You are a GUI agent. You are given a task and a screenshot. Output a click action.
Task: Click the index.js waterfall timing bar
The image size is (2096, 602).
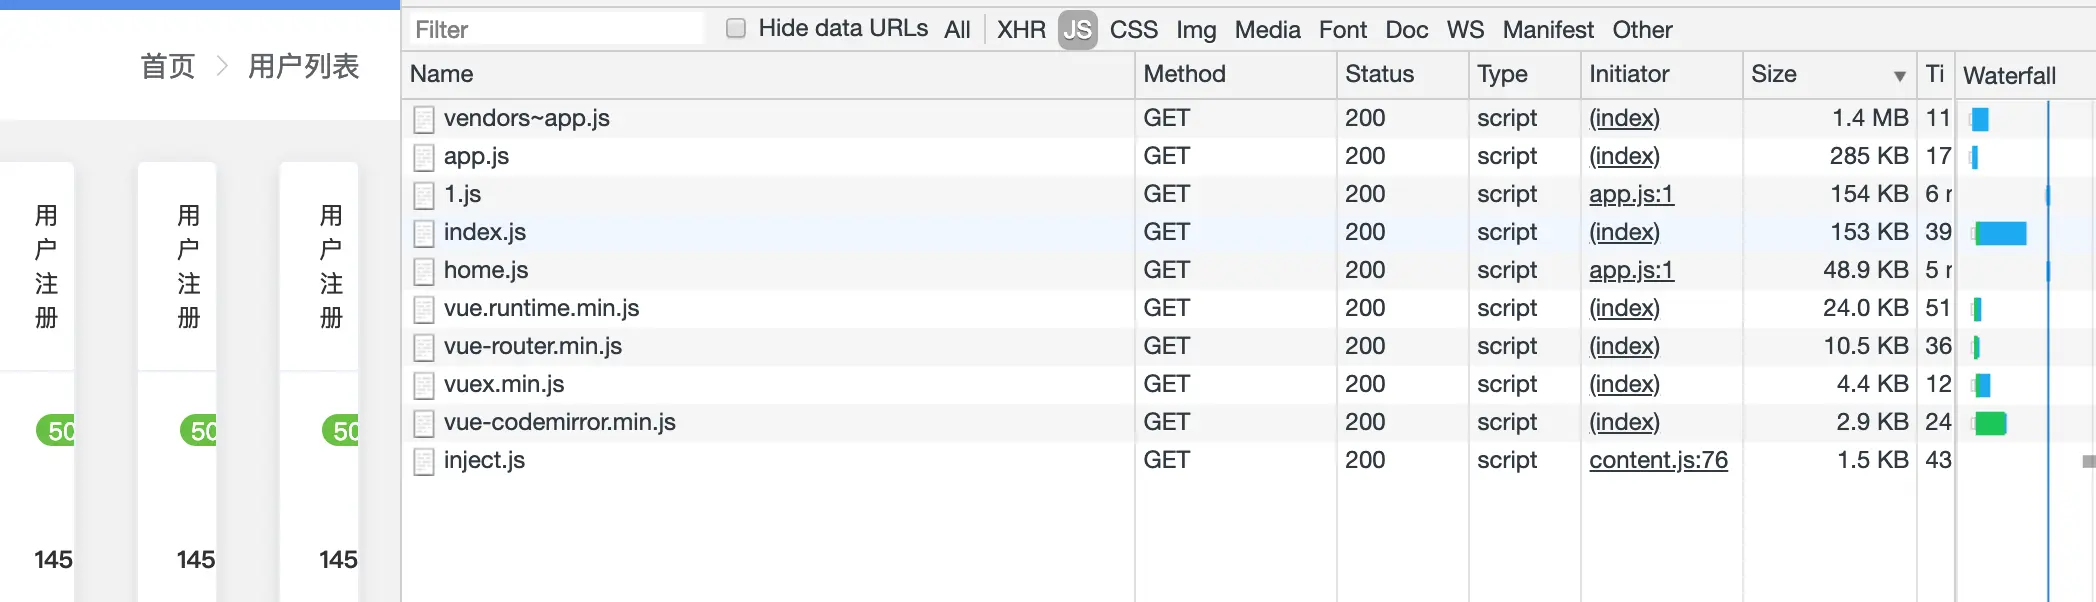click(x=2001, y=233)
